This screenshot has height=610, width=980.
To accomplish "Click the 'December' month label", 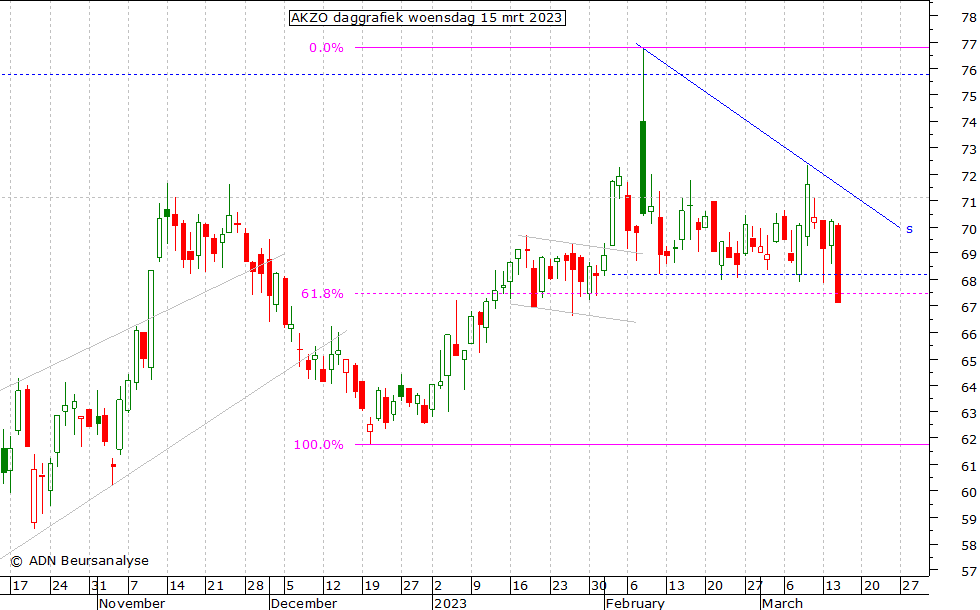I will click(304, 603).
